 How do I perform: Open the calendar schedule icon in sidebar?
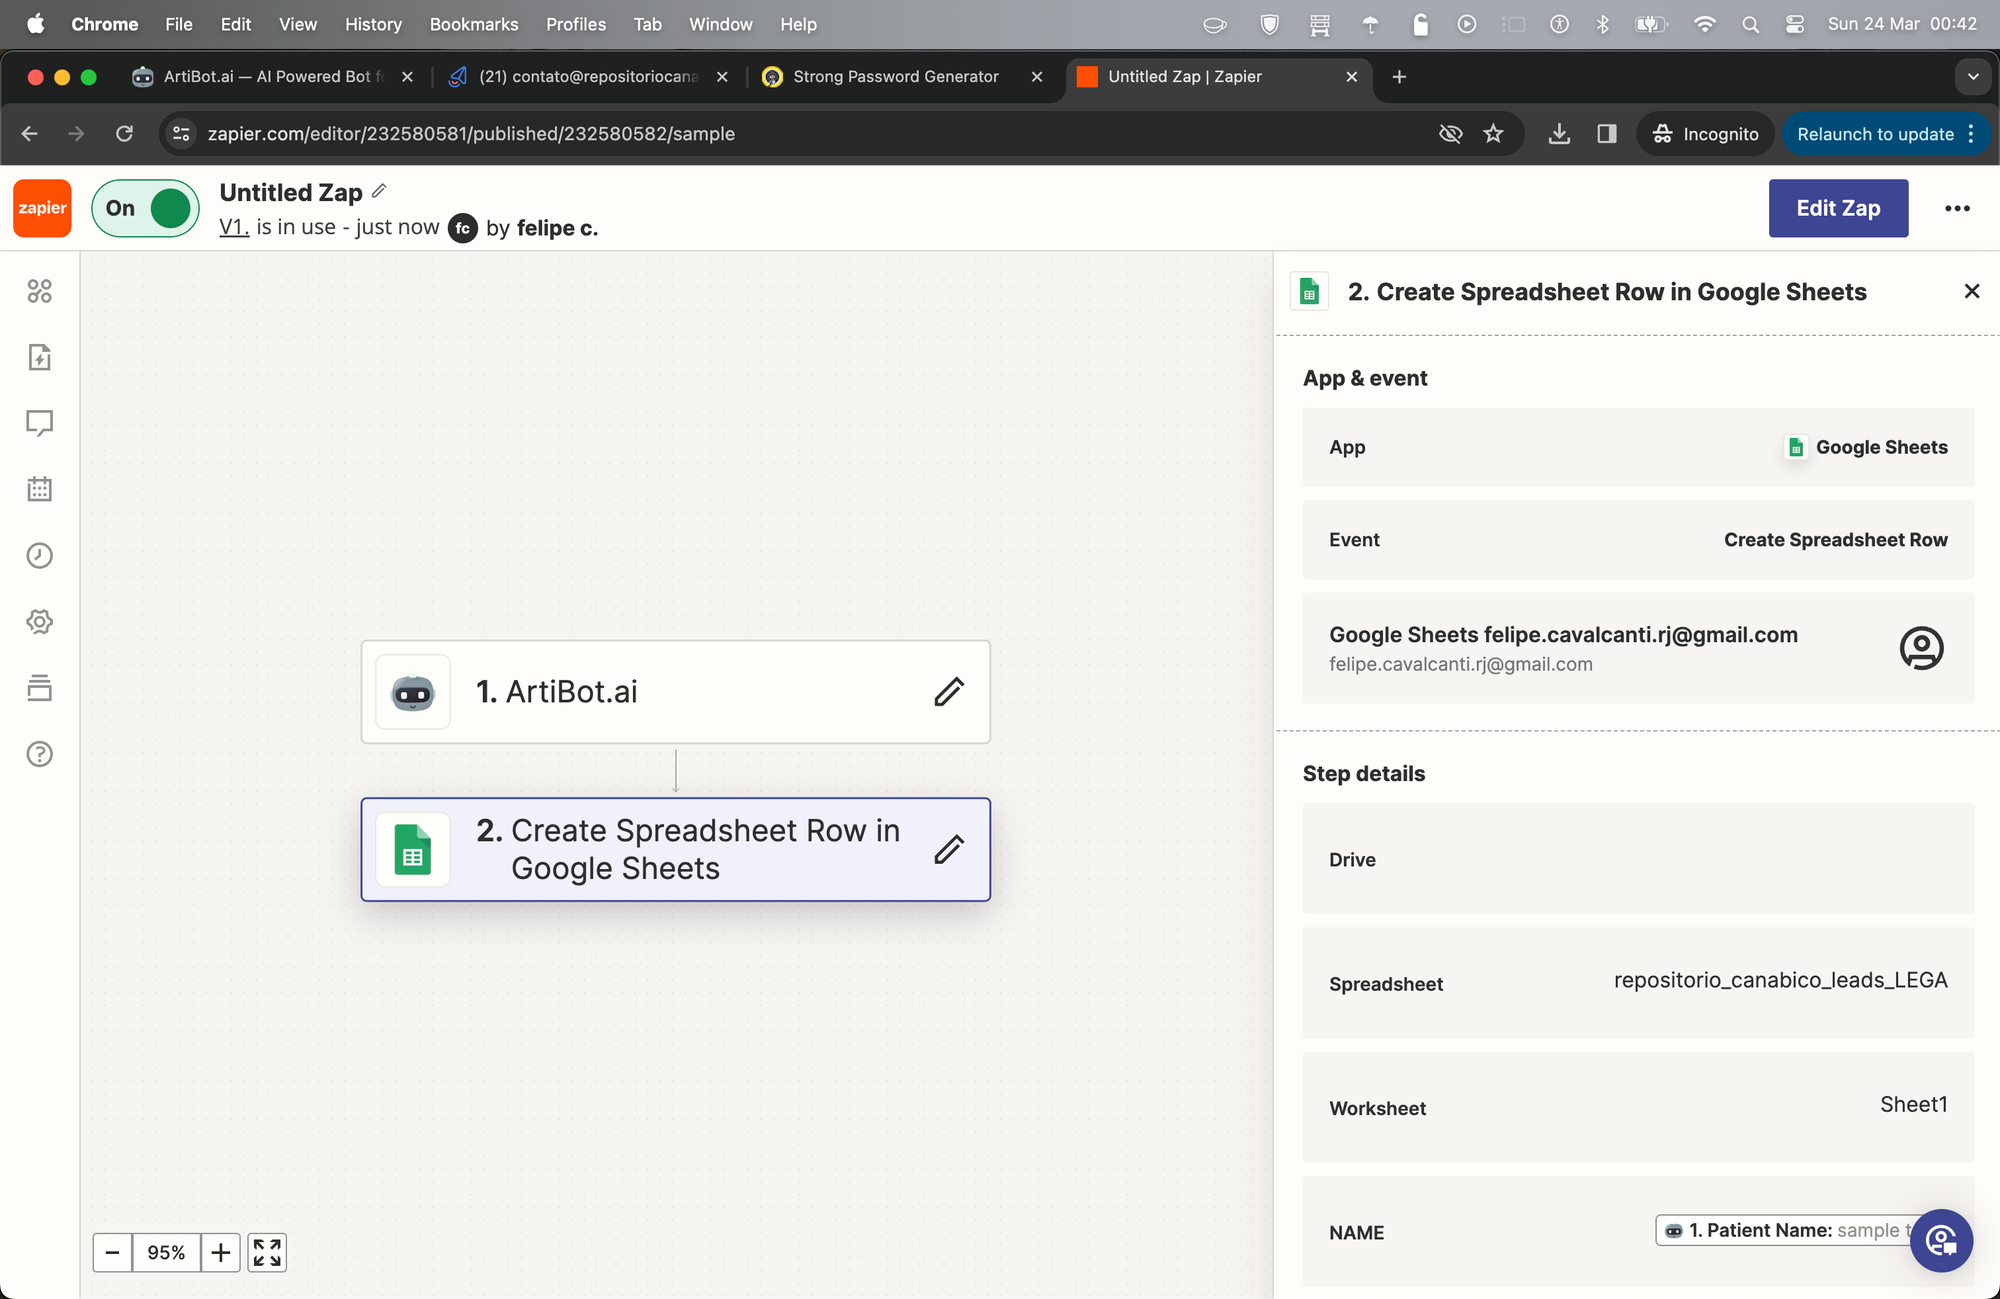tap(39, 489)
